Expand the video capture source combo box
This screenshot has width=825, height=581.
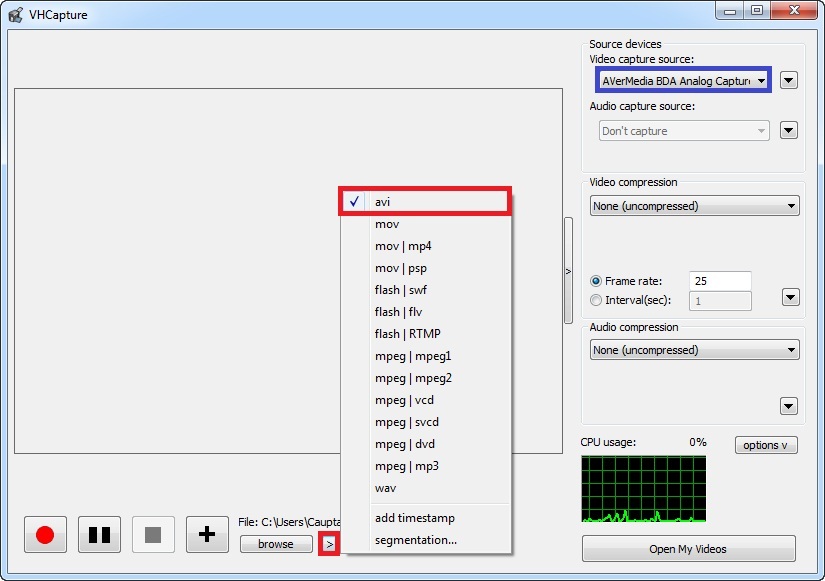click(x=683, y=81)
